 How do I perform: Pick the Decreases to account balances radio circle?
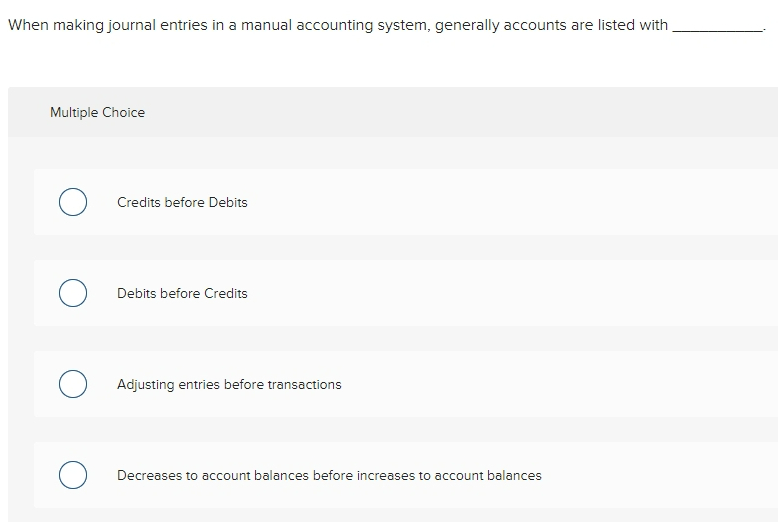tap(73, 475)
